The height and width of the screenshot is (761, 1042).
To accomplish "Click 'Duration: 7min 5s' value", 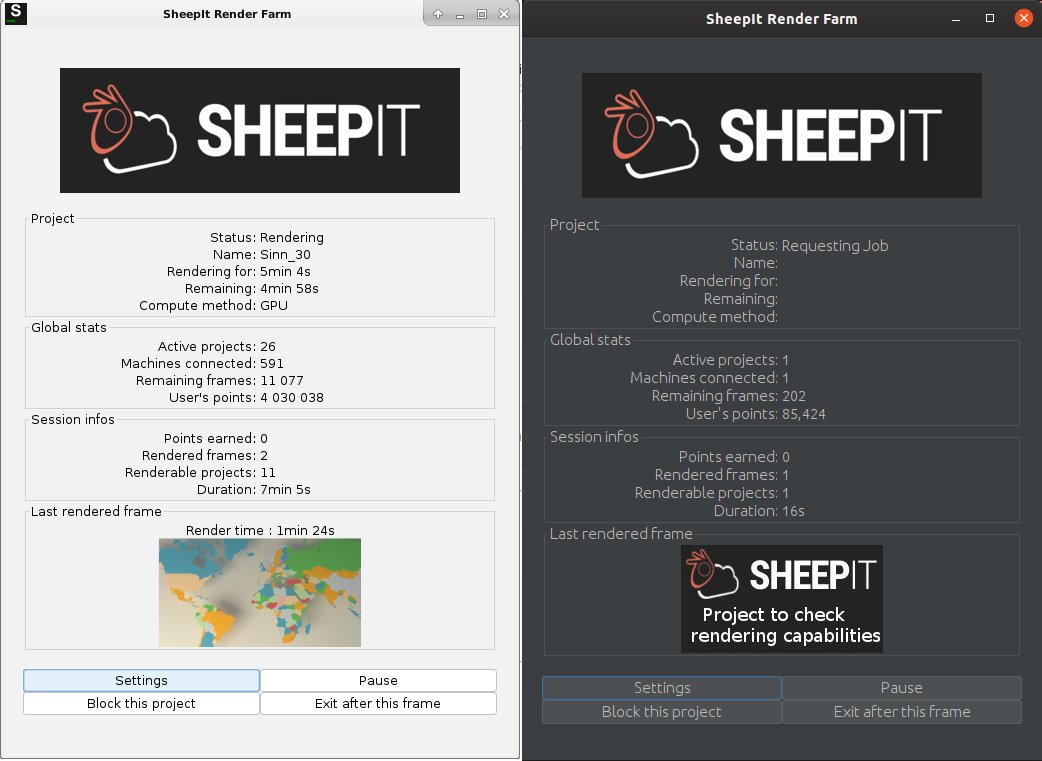I will [x=285, y=490].
